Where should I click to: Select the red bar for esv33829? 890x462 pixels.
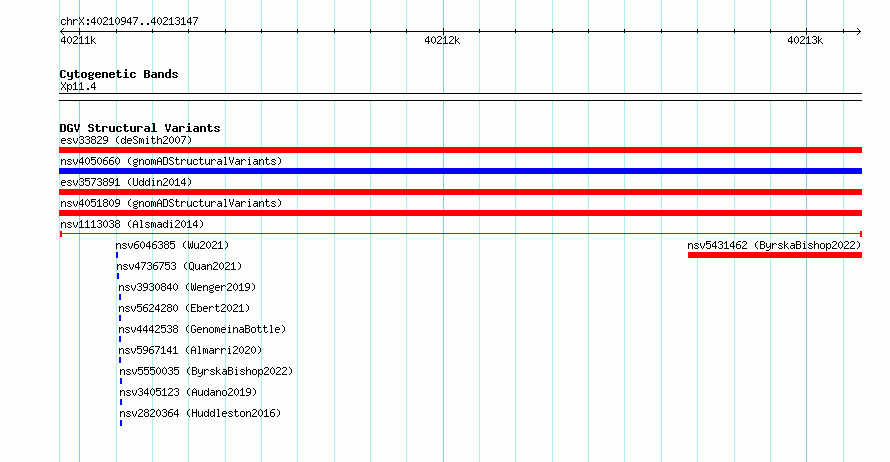460,150
